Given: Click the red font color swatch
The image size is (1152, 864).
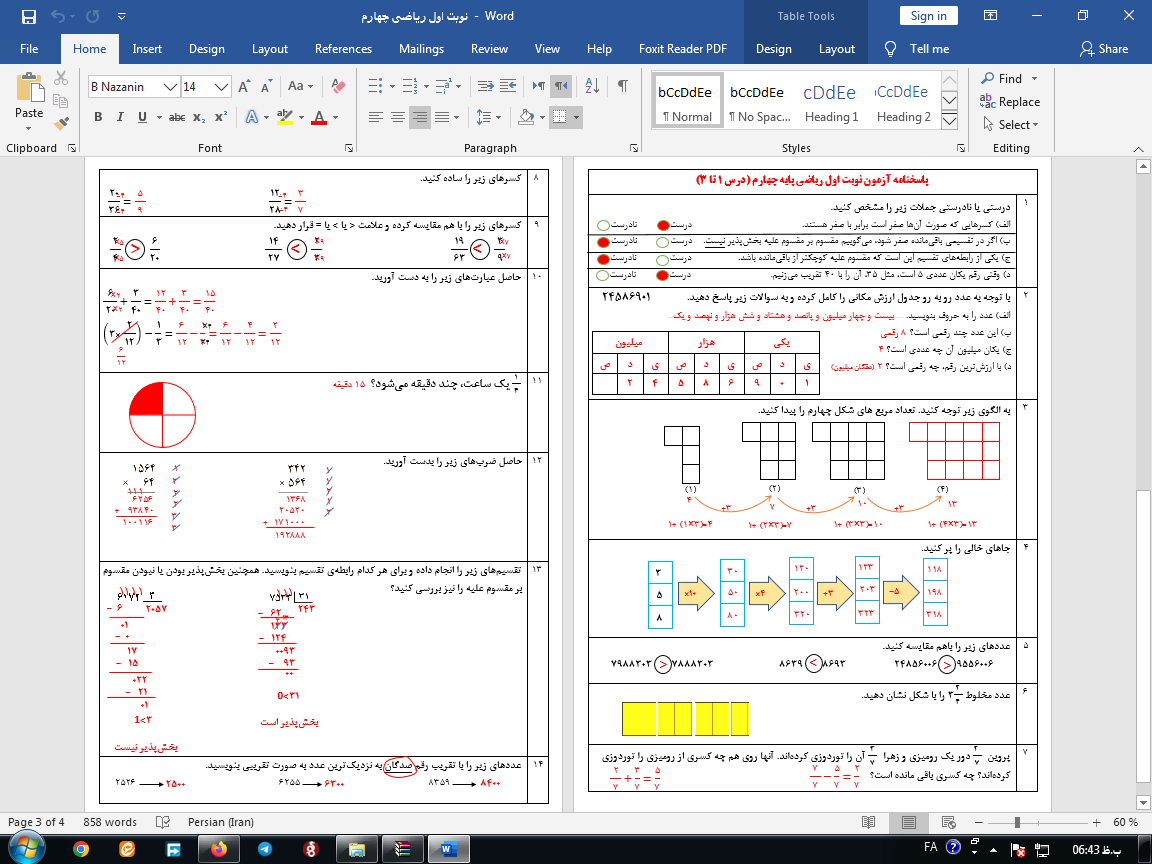Looking at the screenshot, I should click(318, 117).
